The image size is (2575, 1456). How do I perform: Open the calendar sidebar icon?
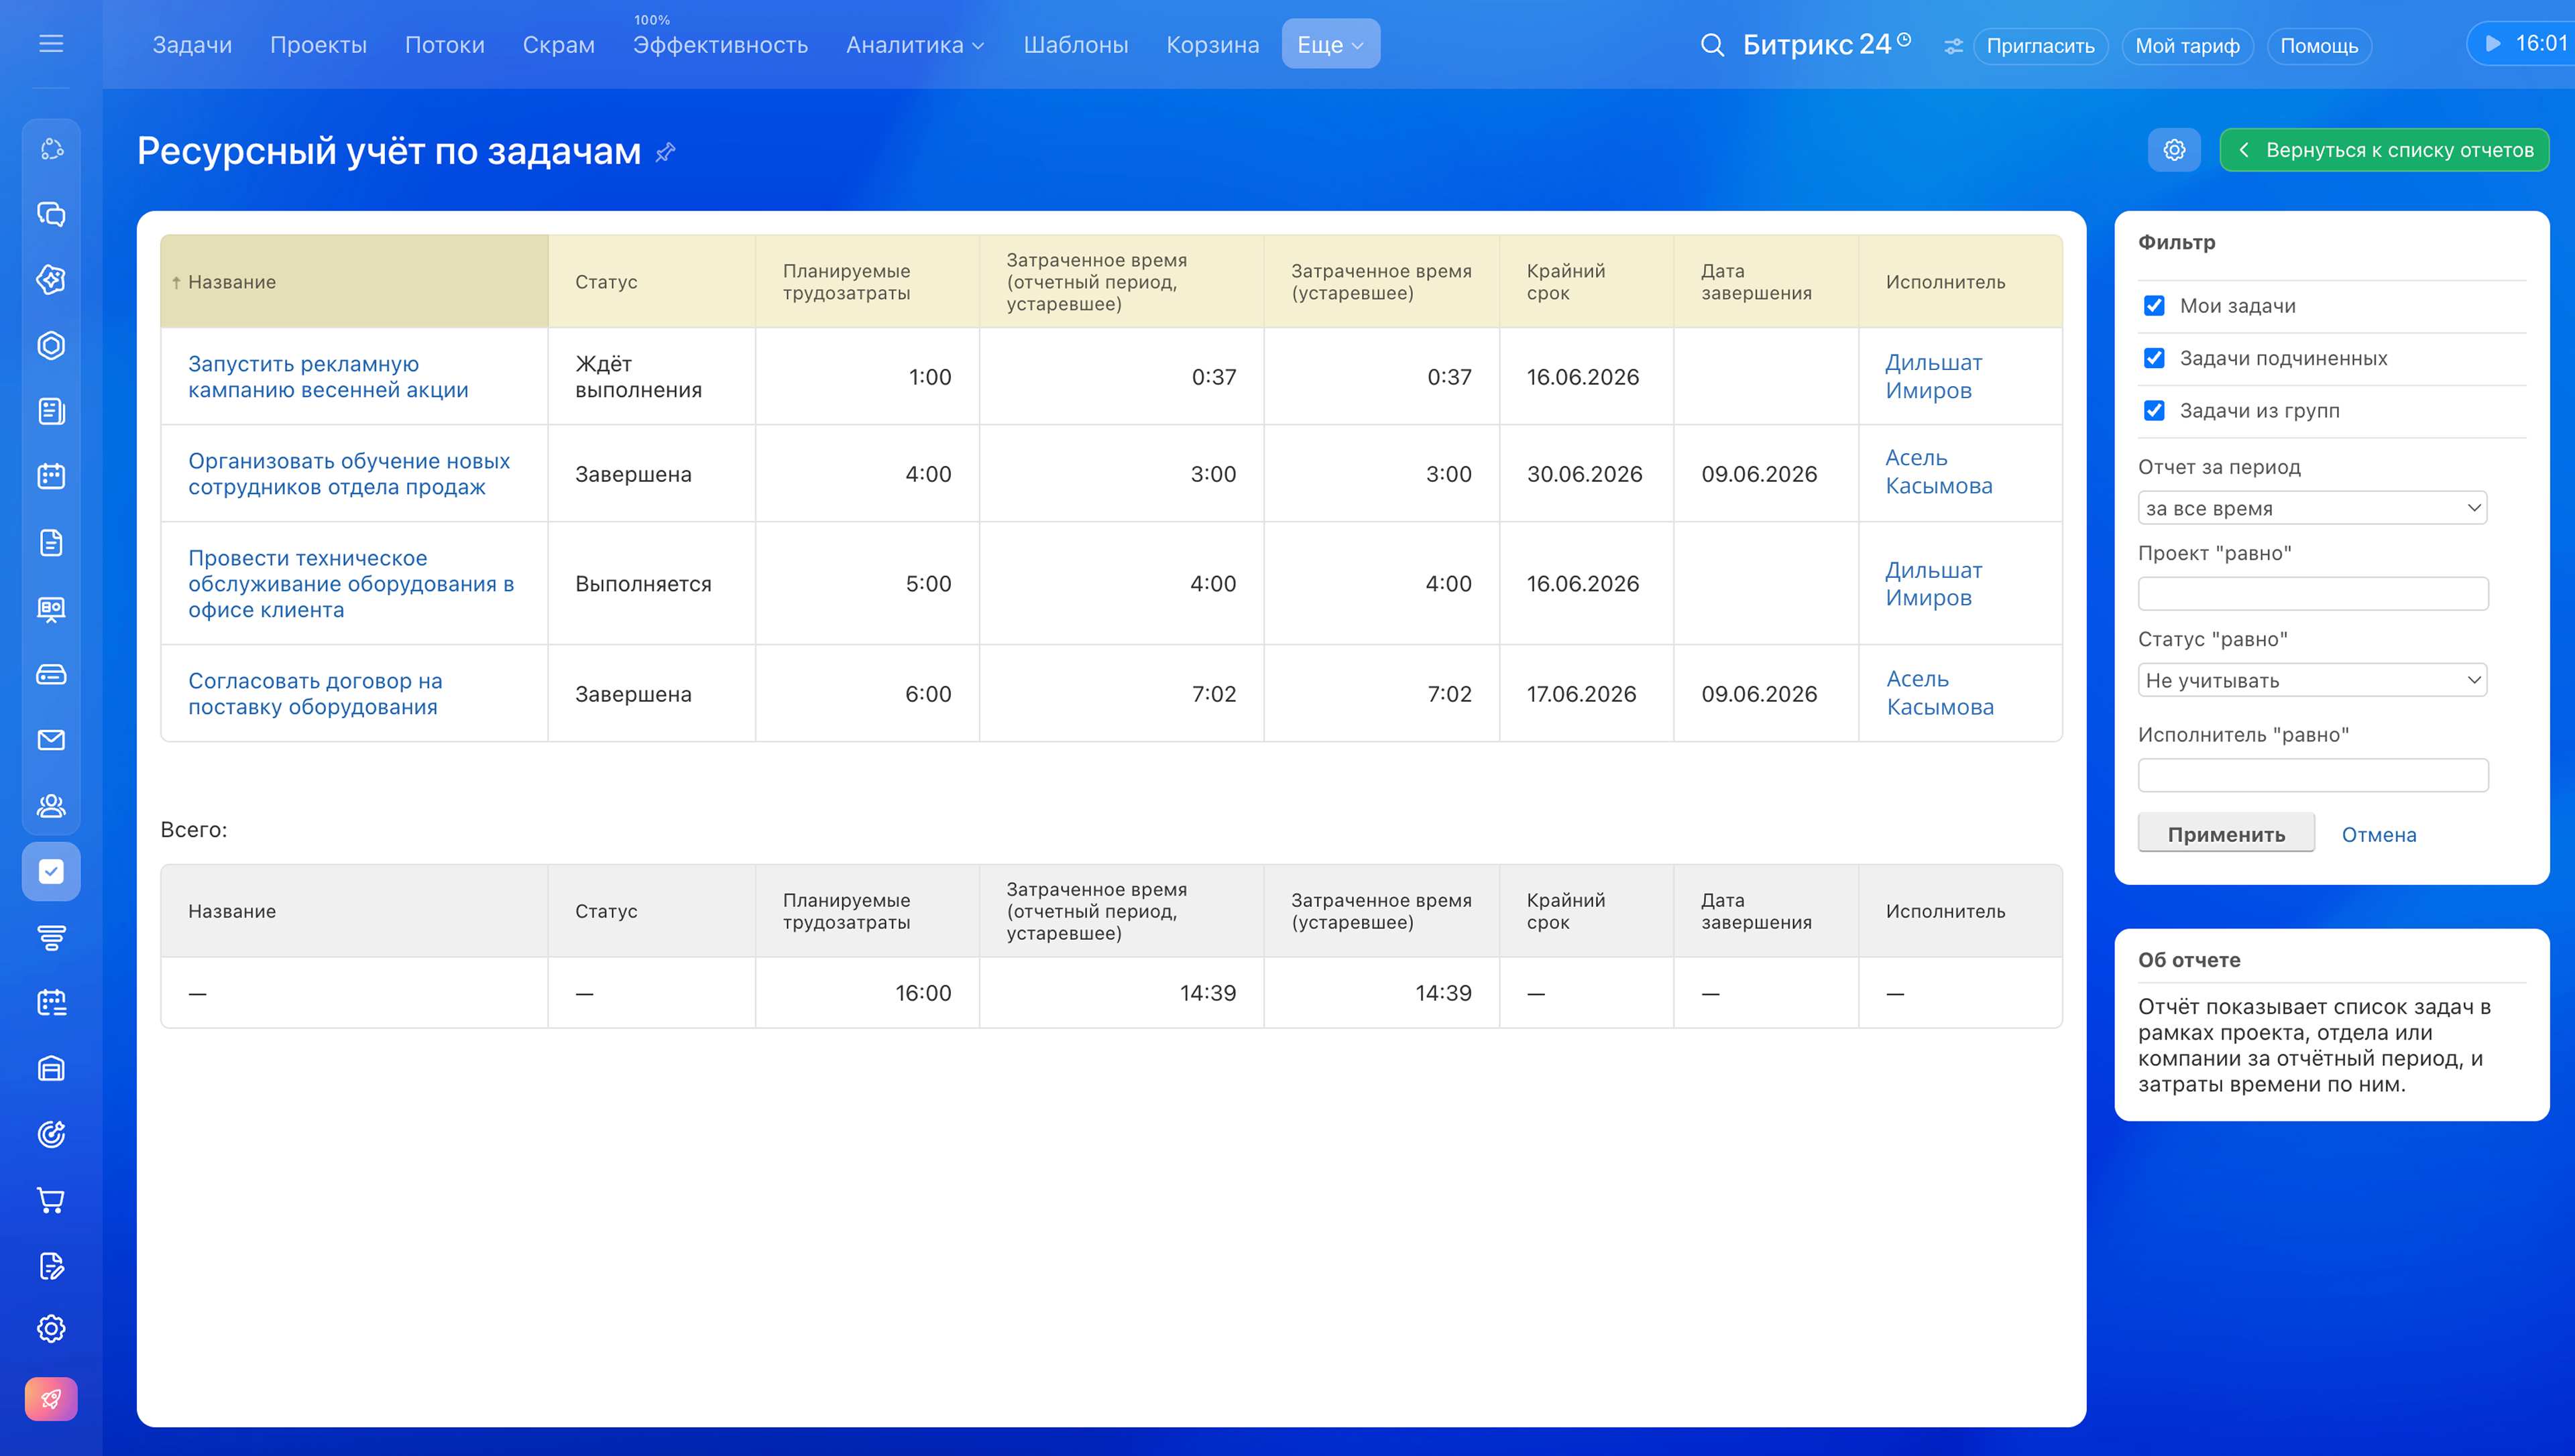51,477
